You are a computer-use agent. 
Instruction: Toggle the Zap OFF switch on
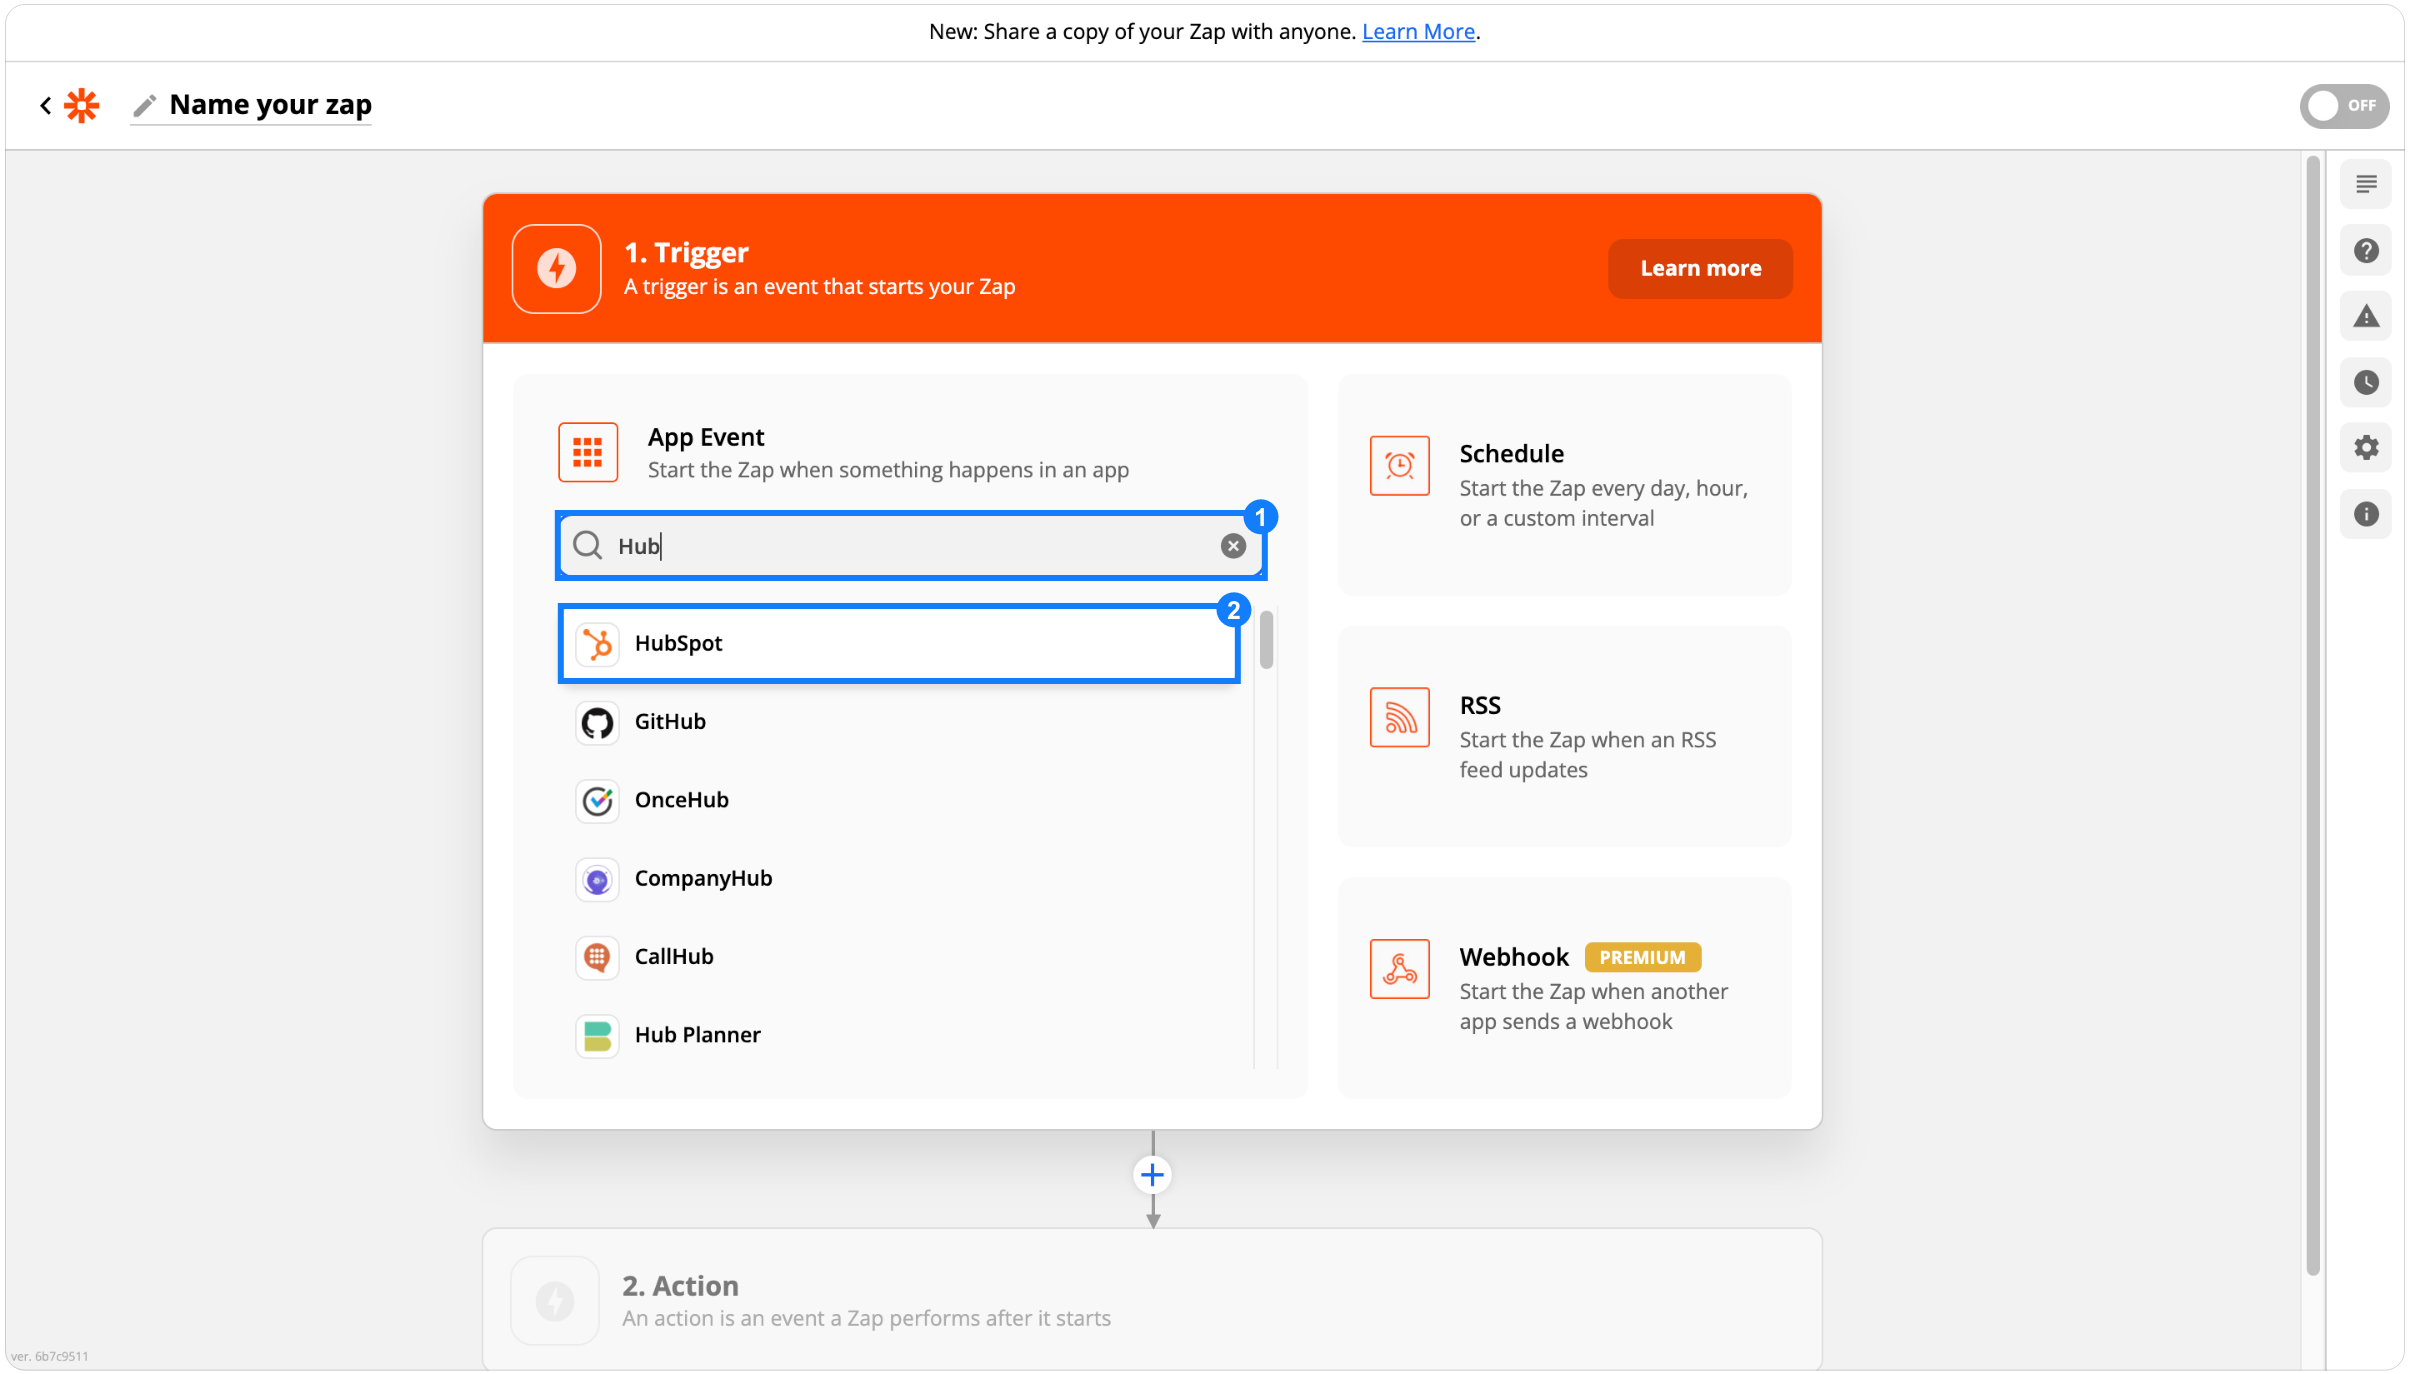tap(2343, 106)
